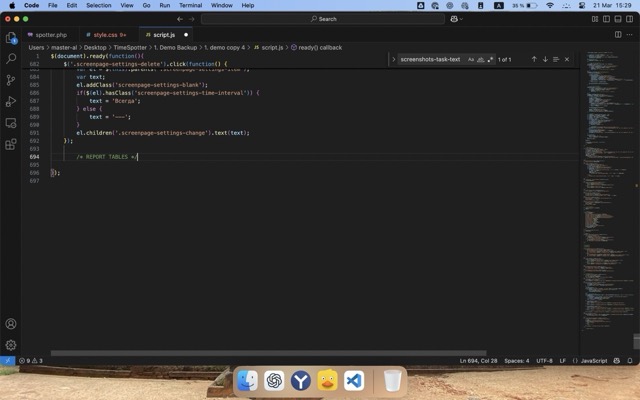
Task: Click Spaces: 4 indentation setting
Action: pyautogui.click(x=516, y=360)
